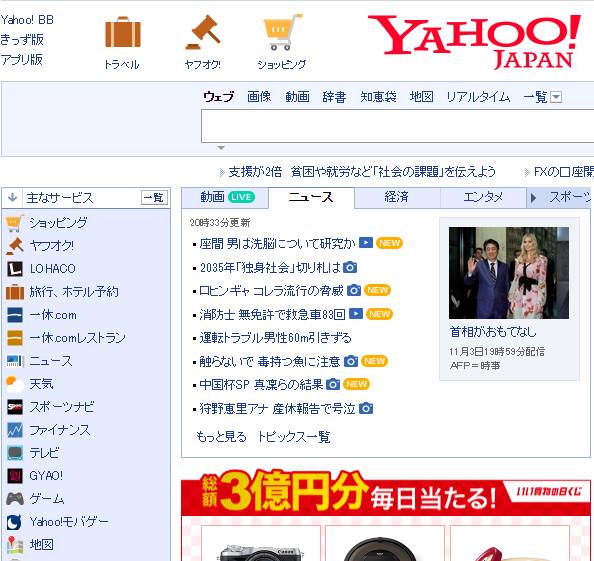This screenshot has height=561, width=594.
Task: Click the down arrow beside 主なサービス
Action: click(x=13, y=197)
